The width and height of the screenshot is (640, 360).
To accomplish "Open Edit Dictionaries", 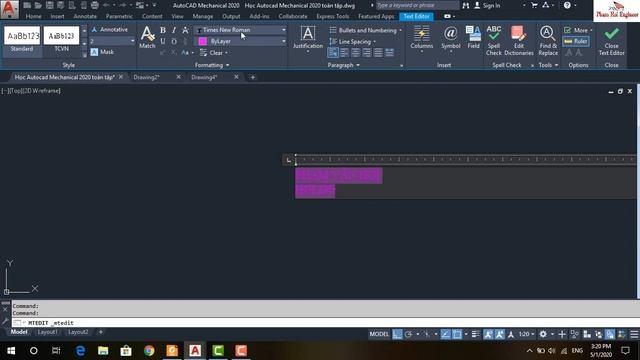I will [x=519, y=40].
